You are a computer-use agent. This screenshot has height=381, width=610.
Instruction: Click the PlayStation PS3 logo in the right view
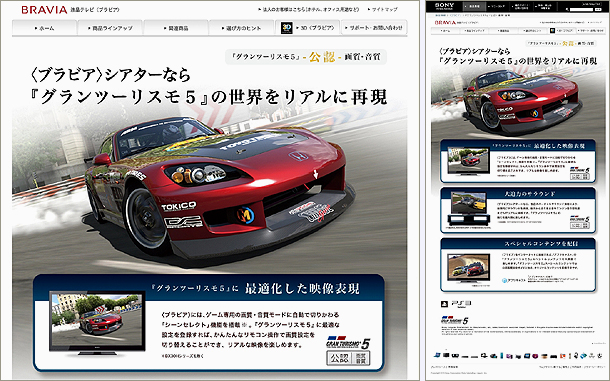(455, 304)
